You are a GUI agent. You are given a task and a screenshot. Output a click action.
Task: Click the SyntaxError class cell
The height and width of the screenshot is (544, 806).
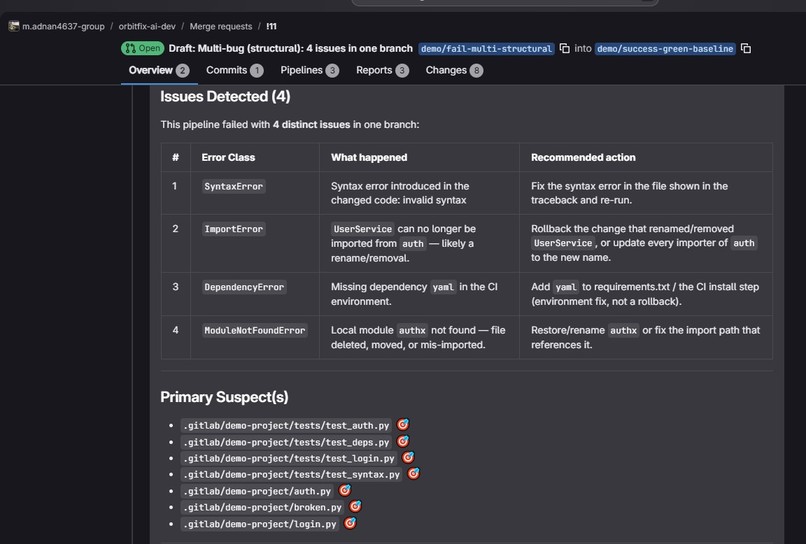(x=233, y=187)
